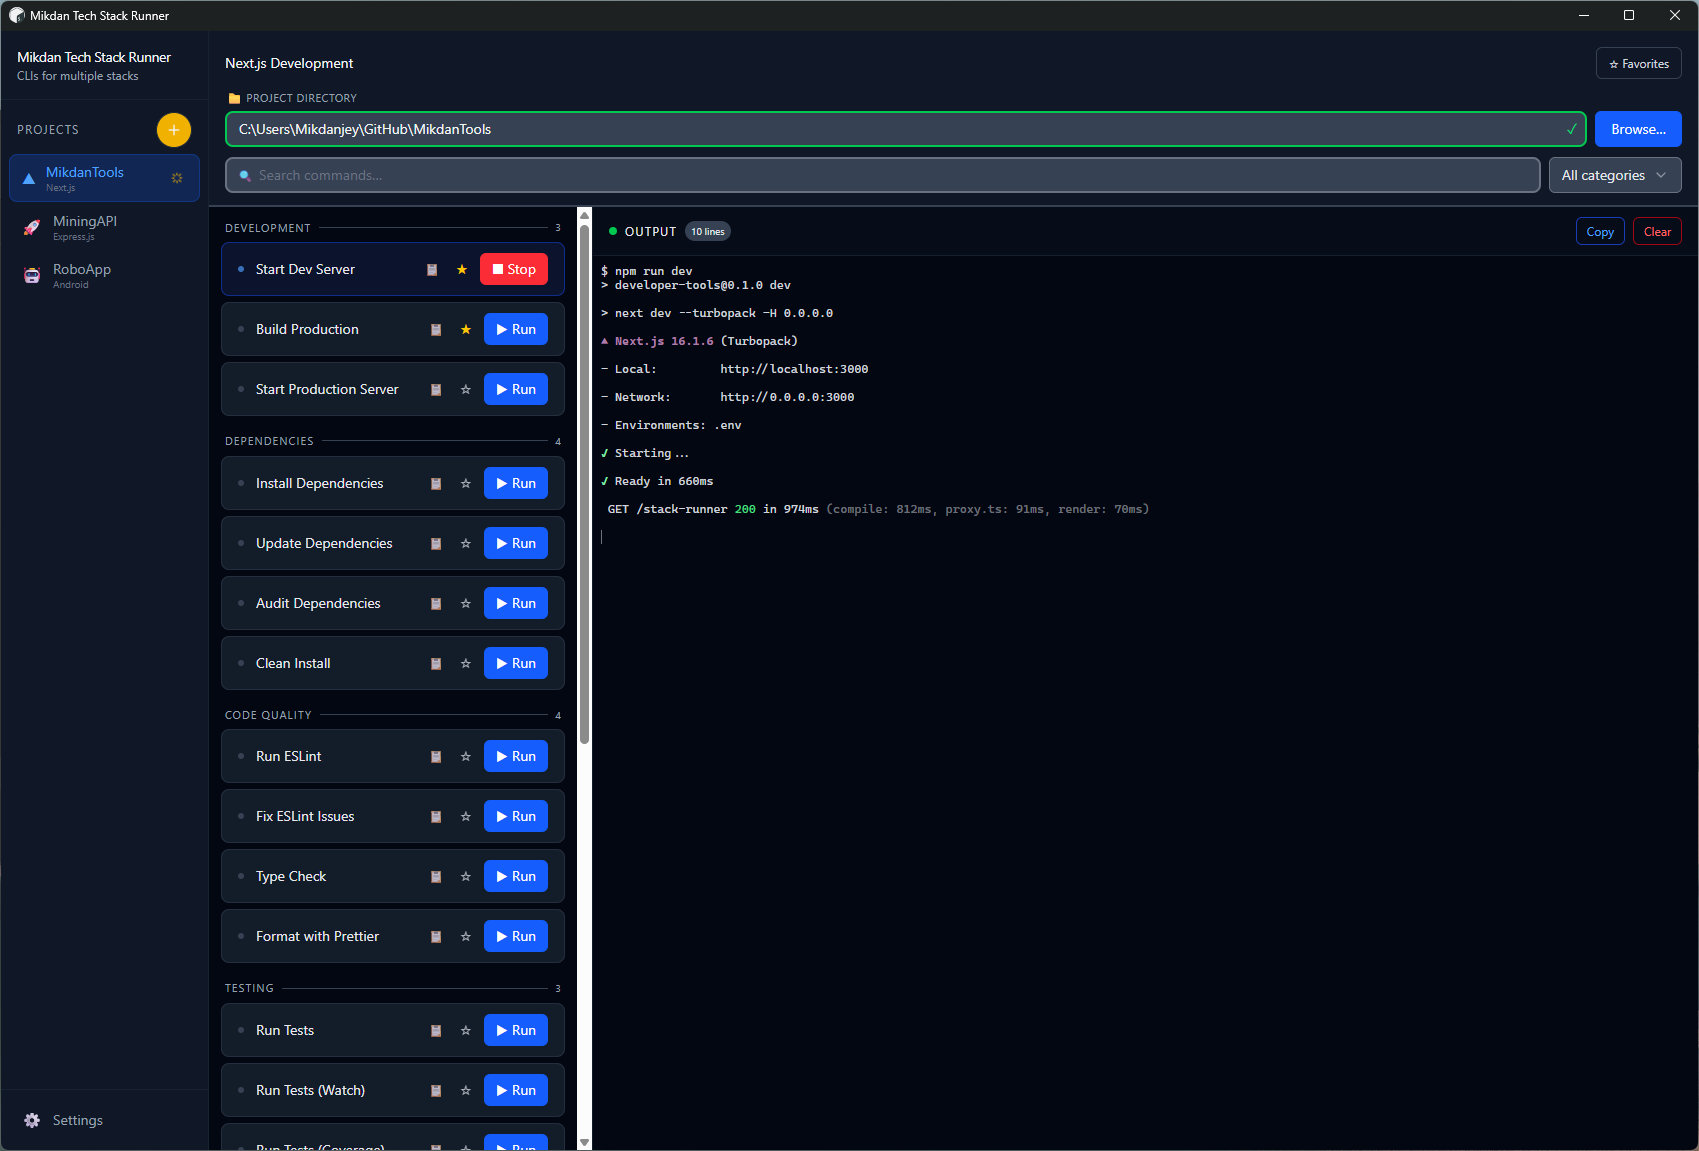Image resolution: width=1699 pixels, height=1151 pixels.
Task: Copy the Clean Install command
Action: (436, 664)
